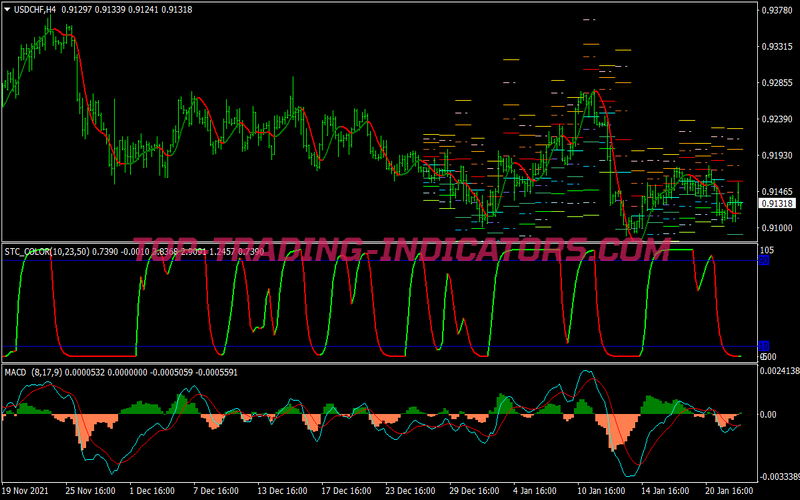This screenshot has height=500, width=800.
Task: Select the 0.00 MACD zero level label
Action: click(768, 415)
